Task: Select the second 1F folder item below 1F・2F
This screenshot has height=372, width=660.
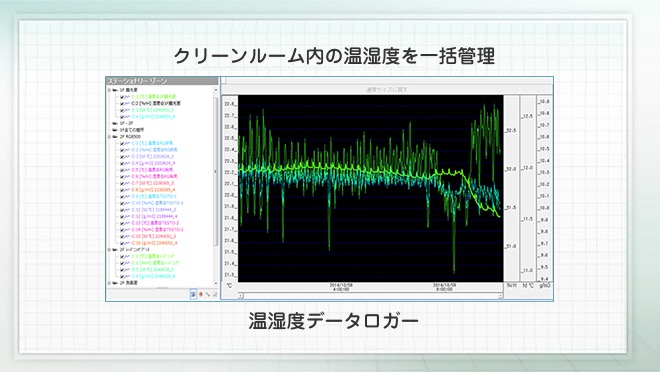Action: (132, 130)
